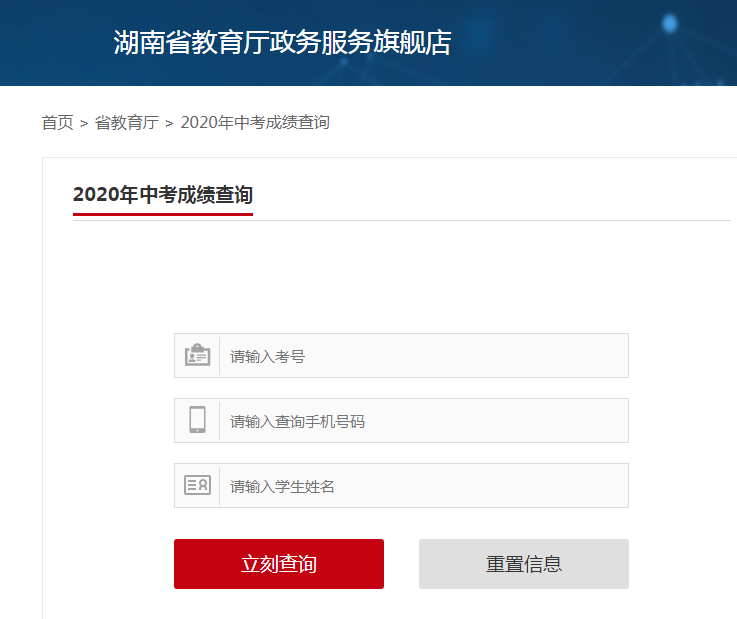
Task: Select breadcrumb item 2020年中考成绩查询
Action: (255, 123)
